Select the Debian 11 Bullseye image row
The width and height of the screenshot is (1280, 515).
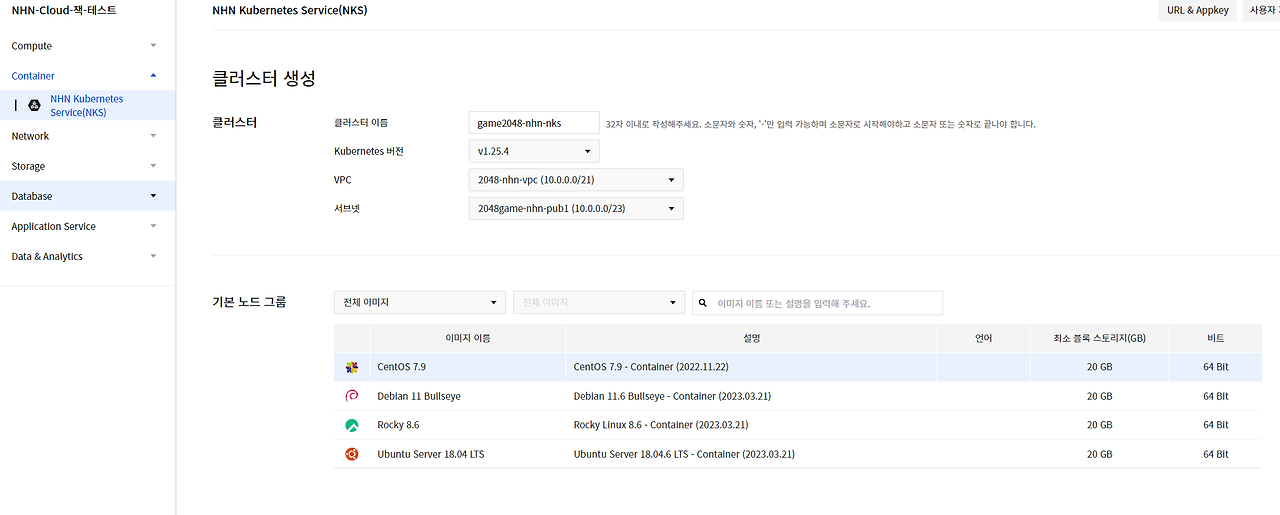tap(798, 396)
